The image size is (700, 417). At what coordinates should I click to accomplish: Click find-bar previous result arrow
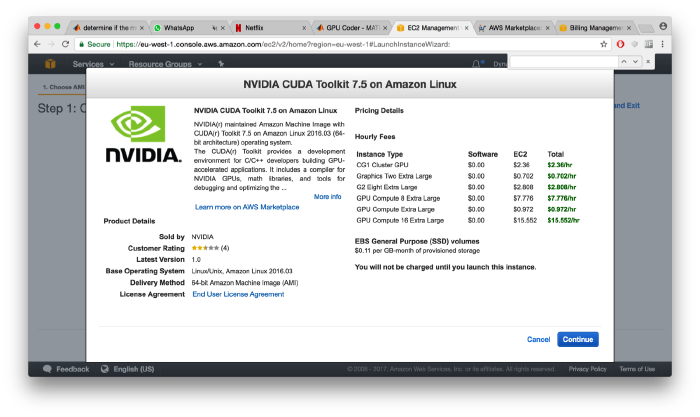tap(624, 62)
